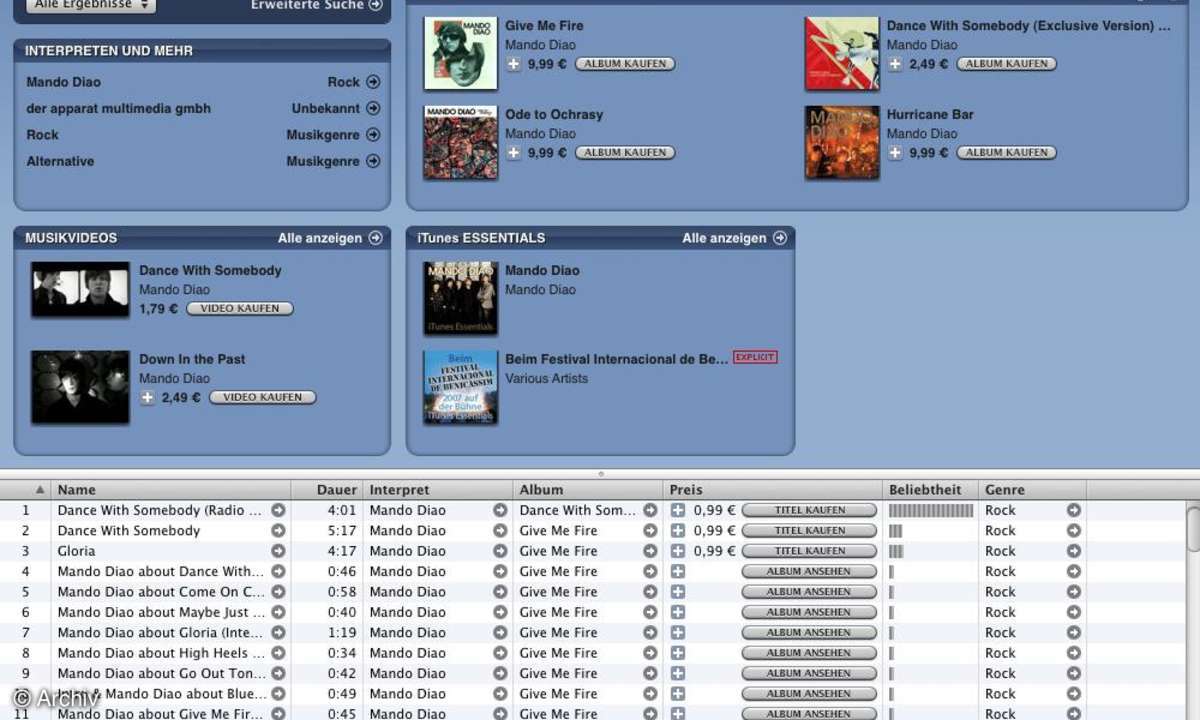
Task: Click album arrow on Gloria row
Action: click(650, 551)
